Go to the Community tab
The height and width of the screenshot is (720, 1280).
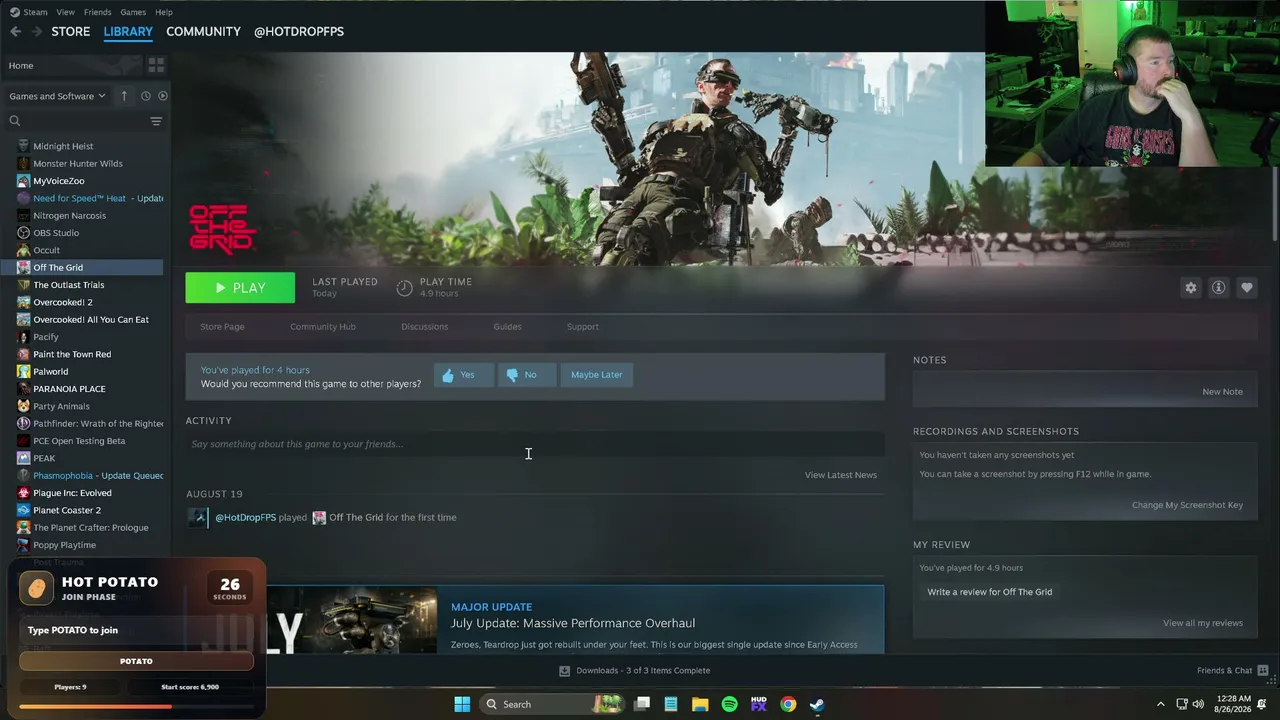point(203,31)
